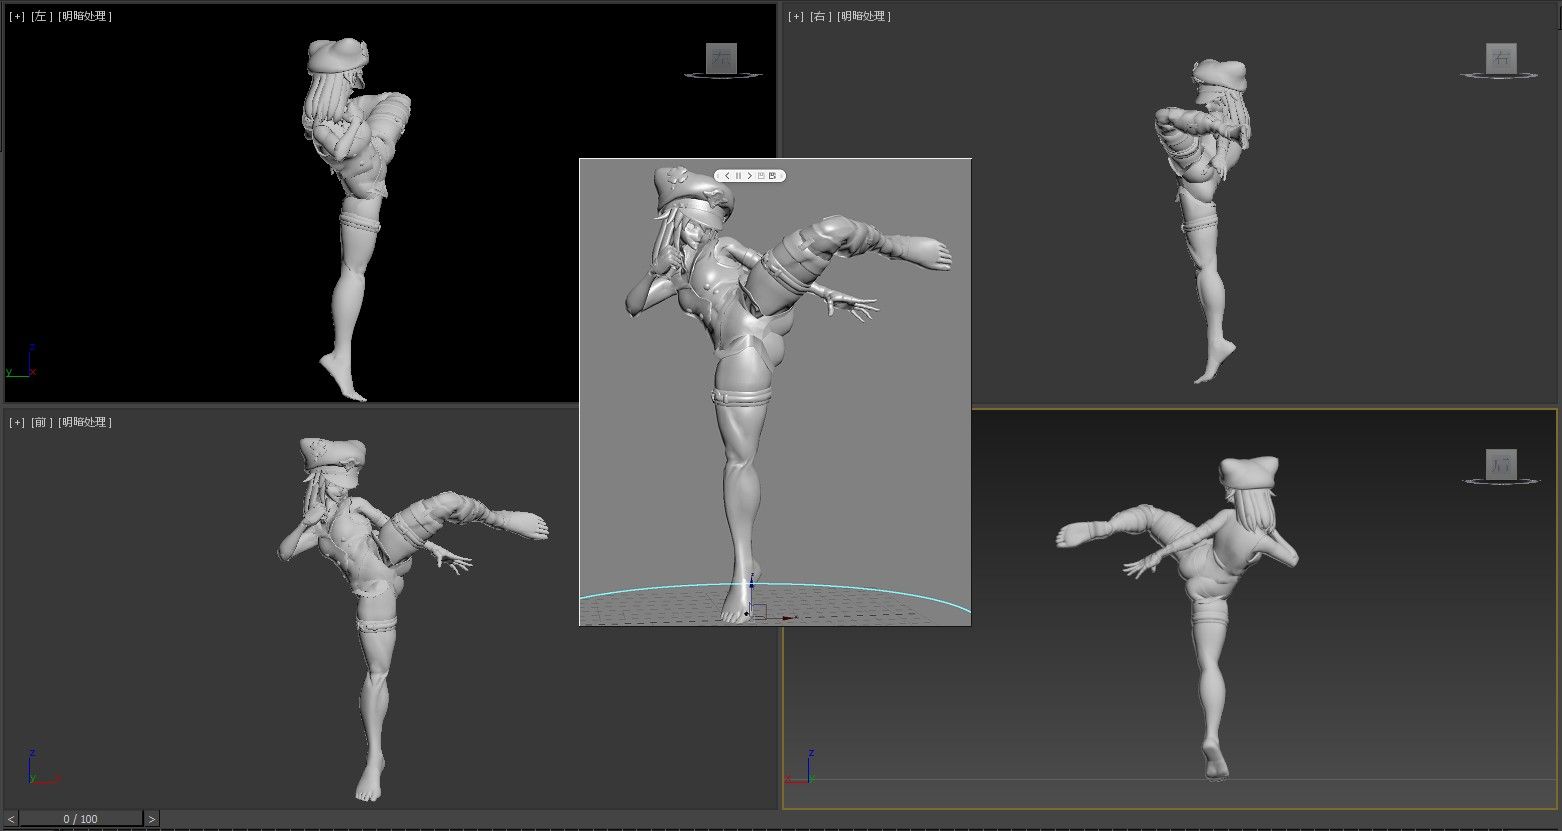Step time slider forward with > button
Image resolution: width=1562 pixels, height=831 pixels.
pyautogui.click(x=151, y=819)
